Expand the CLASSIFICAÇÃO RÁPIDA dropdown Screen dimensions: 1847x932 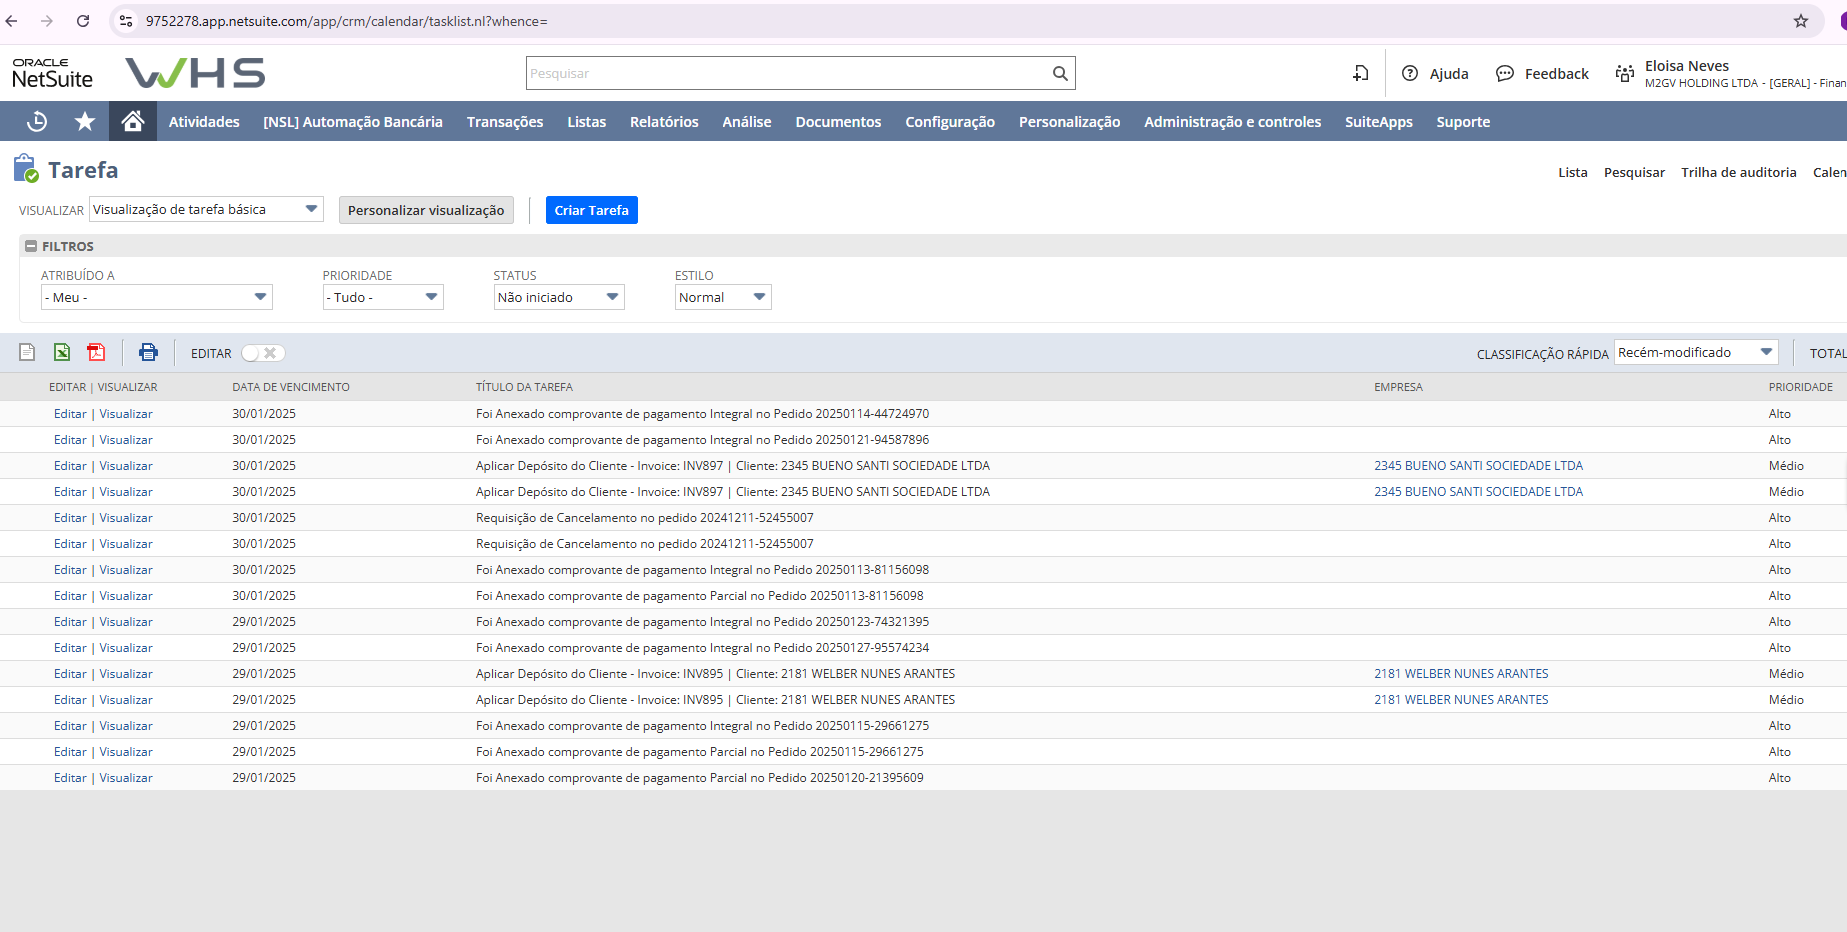coord(1695,352)
